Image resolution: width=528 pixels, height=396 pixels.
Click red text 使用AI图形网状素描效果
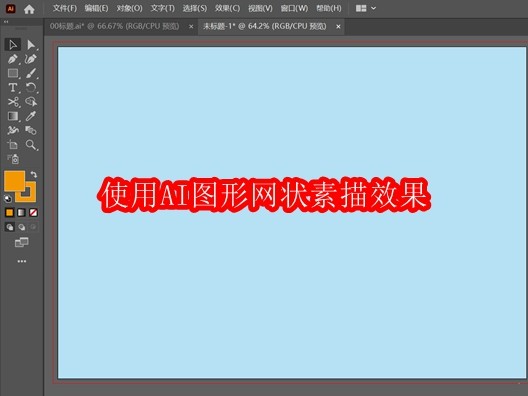pyautogui.click(x=264, y=195)
